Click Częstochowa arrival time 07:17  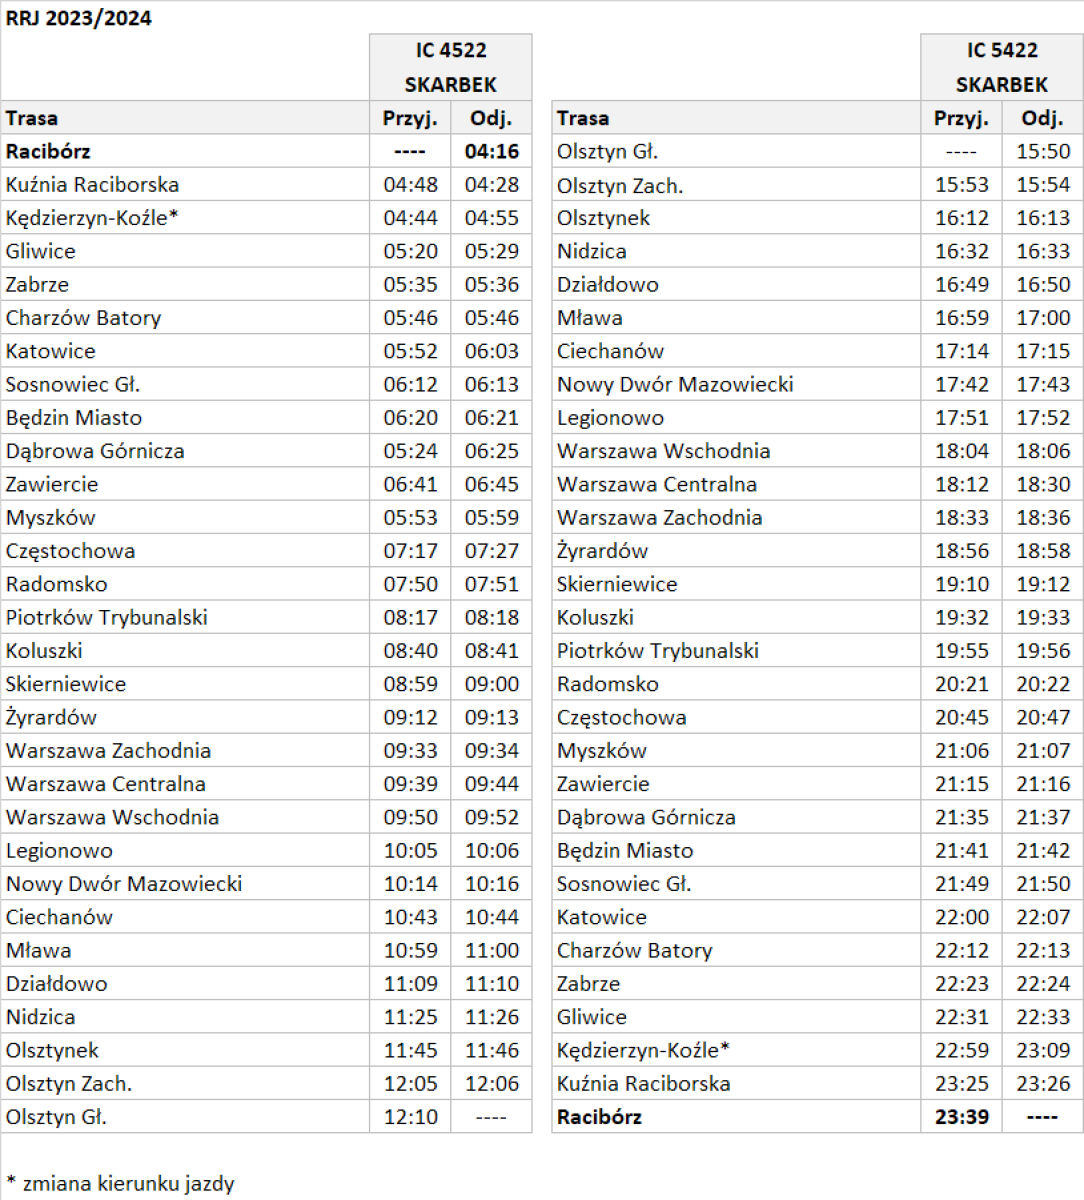point(410,551)
